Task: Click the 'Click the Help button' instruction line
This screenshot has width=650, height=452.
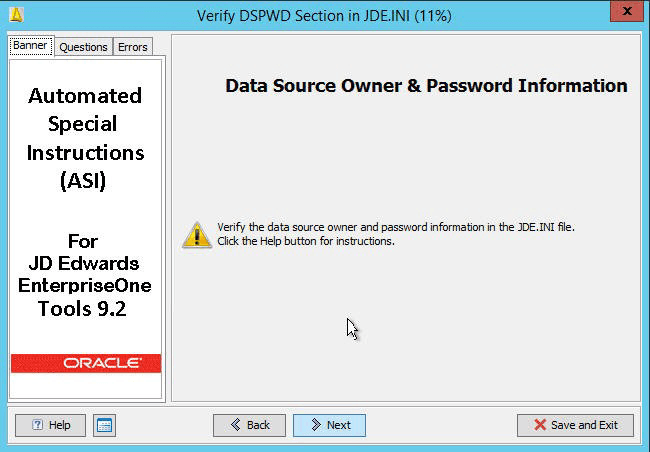Action: [x=306, y=241]
